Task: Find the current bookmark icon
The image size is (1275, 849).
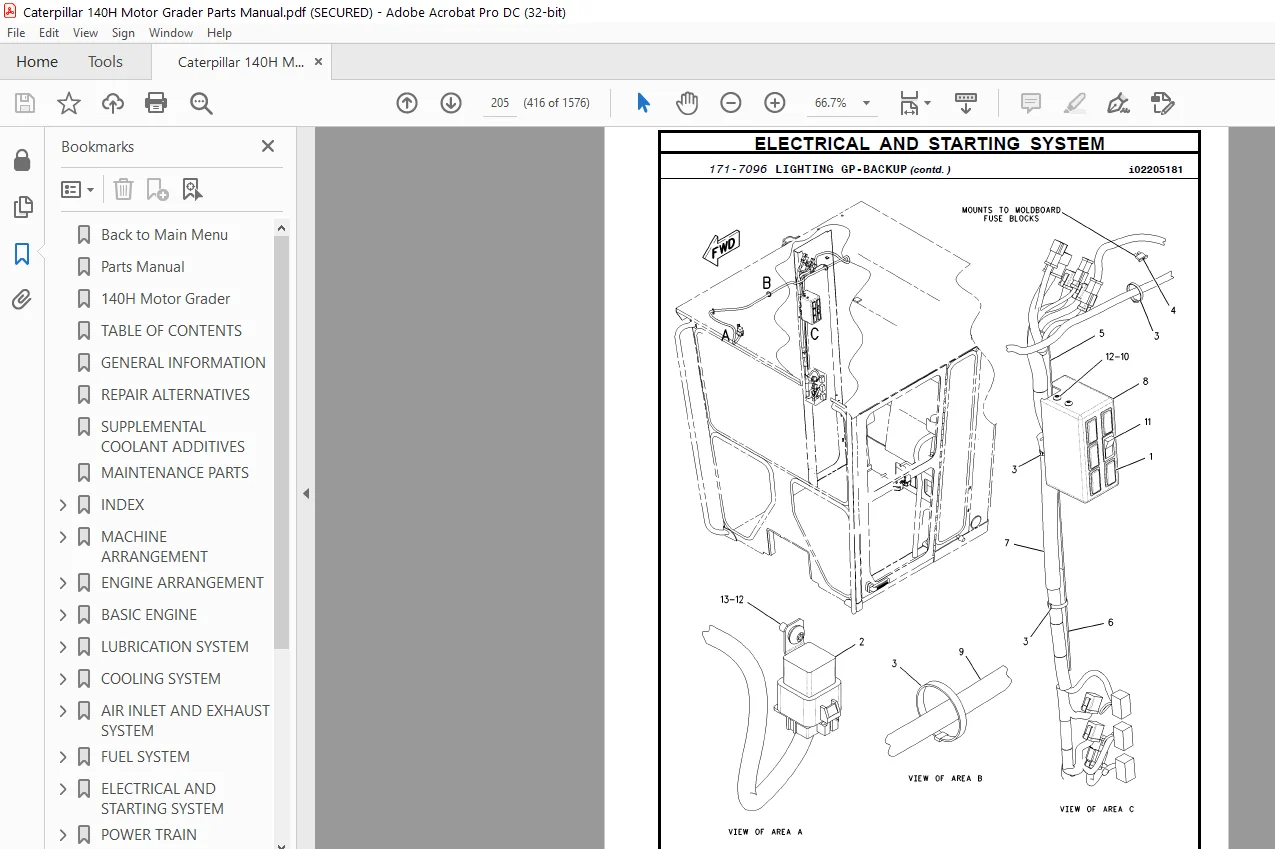Action: [x=192, y=189]
